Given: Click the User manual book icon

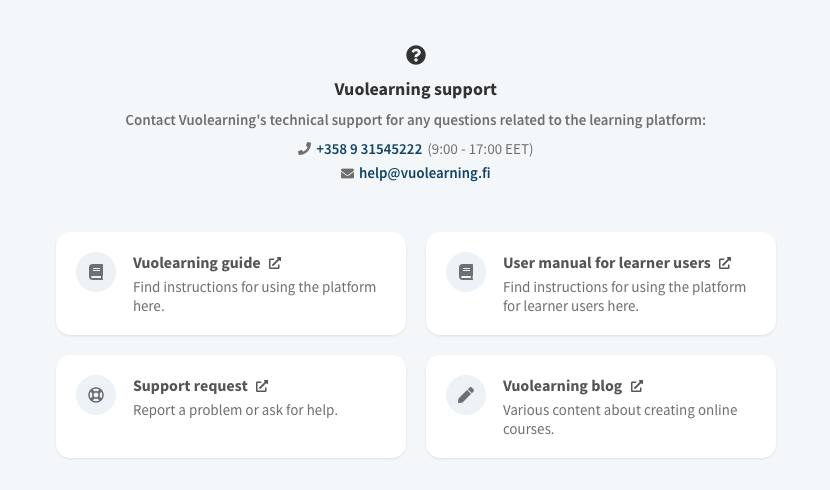Looking at the screenshot, I should [x=466, y=272].
